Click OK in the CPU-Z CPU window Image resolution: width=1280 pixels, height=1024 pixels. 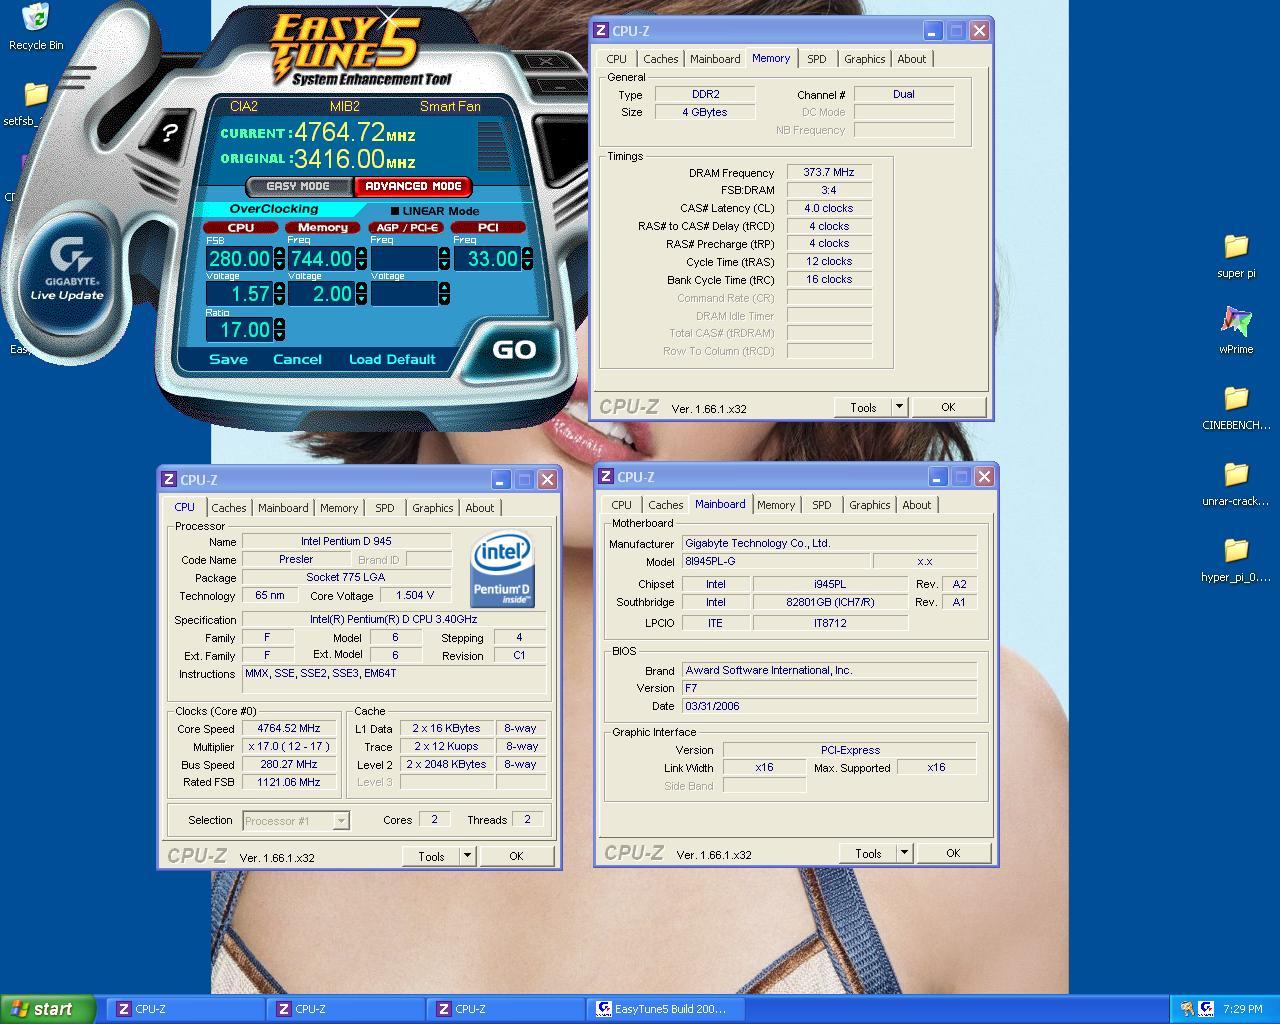pos(516,856)
